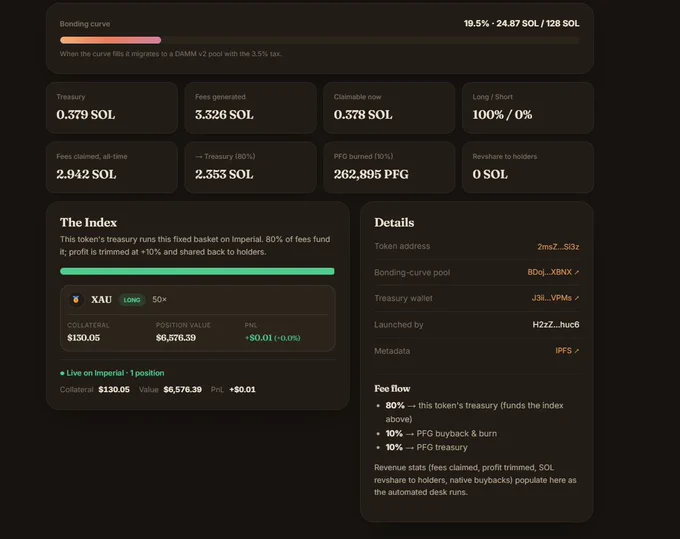The height and width of the screenshot is (539, 680).
Task: Select the Fees generated 3.326 SOL card
Action: tap(251, 108)
